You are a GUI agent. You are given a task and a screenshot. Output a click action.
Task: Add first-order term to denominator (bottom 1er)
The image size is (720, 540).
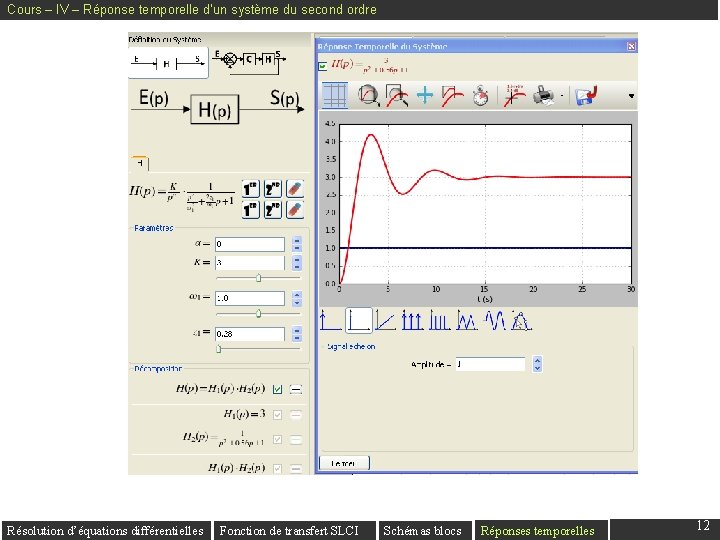[x=251, y=210]
